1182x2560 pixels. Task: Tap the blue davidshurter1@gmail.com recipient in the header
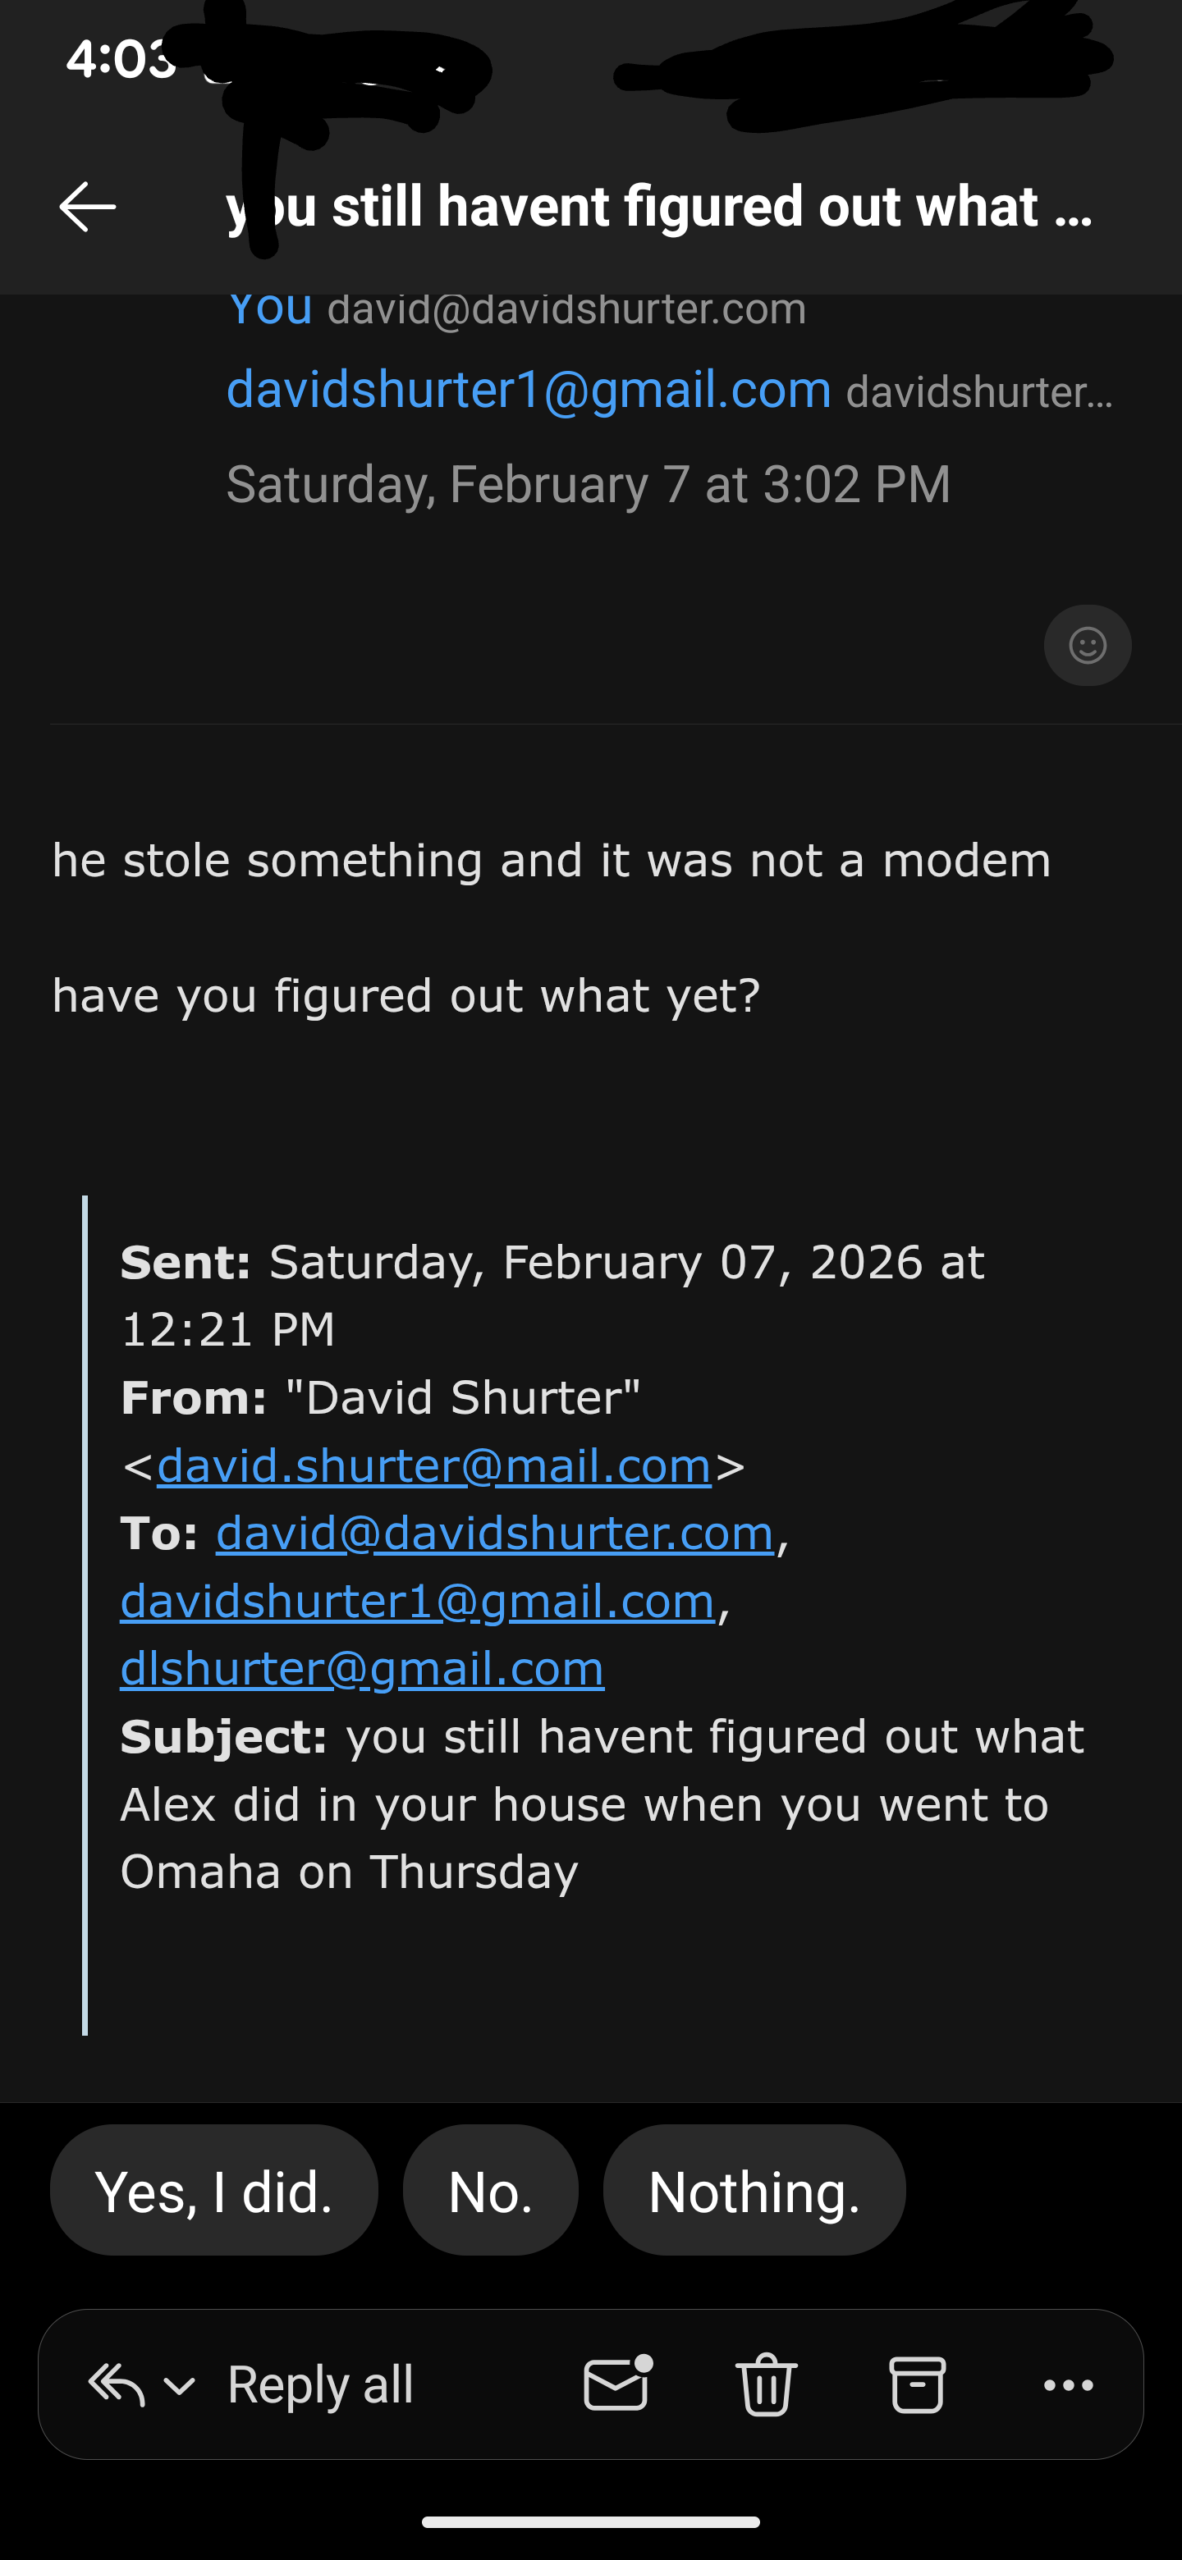(x=529, y=390)
